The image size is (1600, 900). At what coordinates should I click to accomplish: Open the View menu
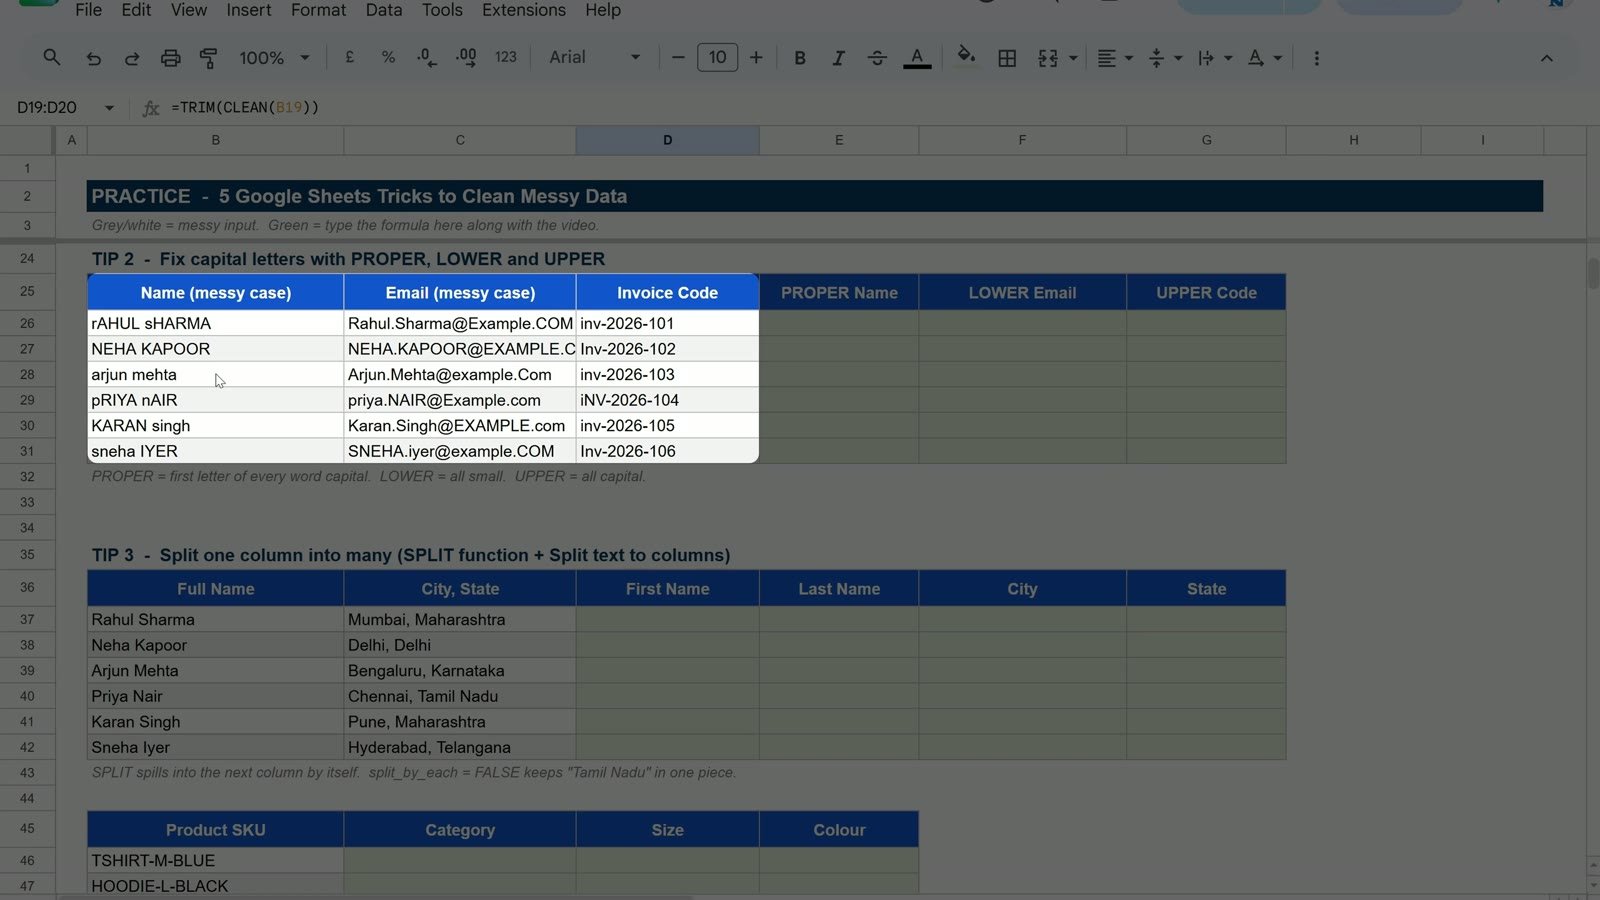point(188,10)
